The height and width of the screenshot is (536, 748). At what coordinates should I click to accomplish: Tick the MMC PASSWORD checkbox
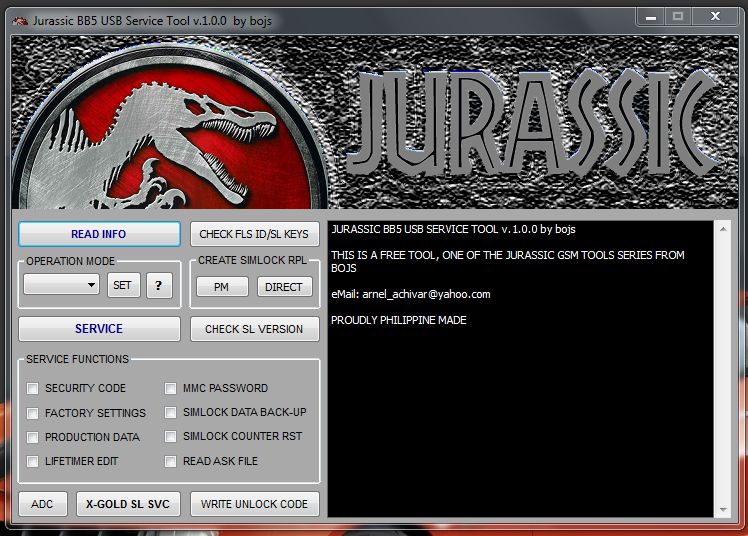(170, 388)
